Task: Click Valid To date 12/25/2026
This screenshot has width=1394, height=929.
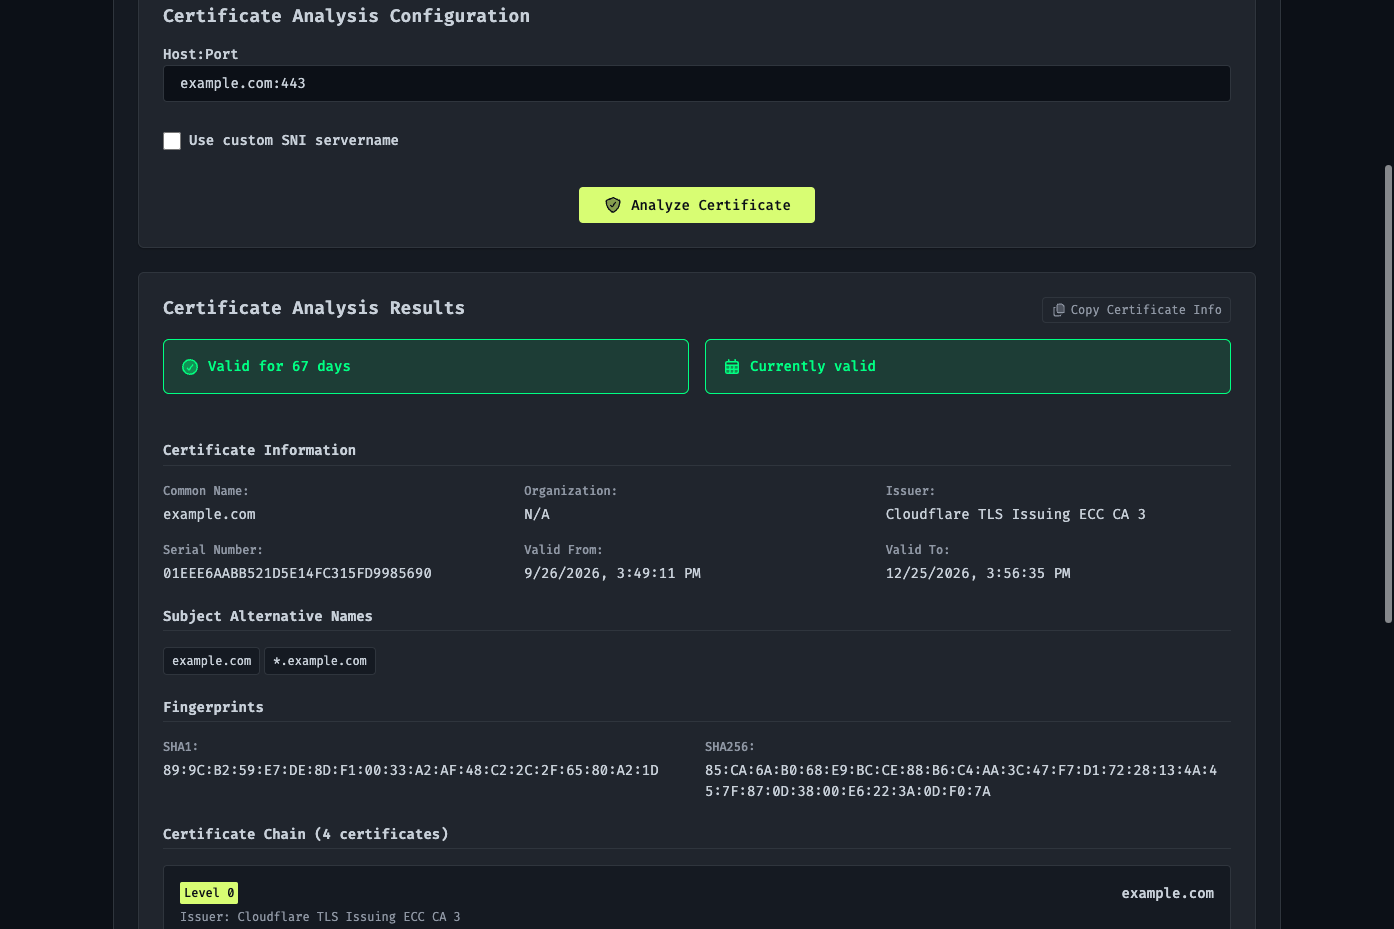Action: [x=978, y=573]
